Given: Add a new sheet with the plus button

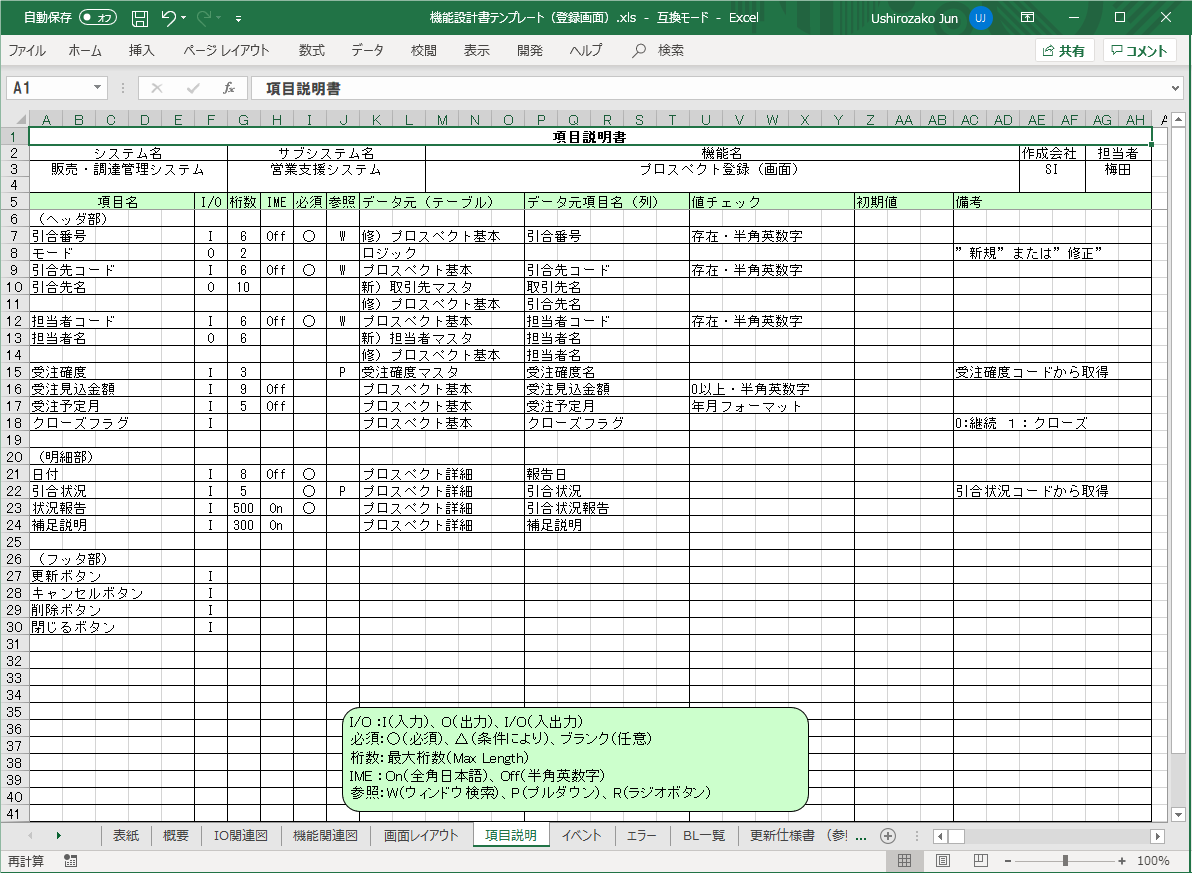Looking at the screenshot, I should [887, 835].
